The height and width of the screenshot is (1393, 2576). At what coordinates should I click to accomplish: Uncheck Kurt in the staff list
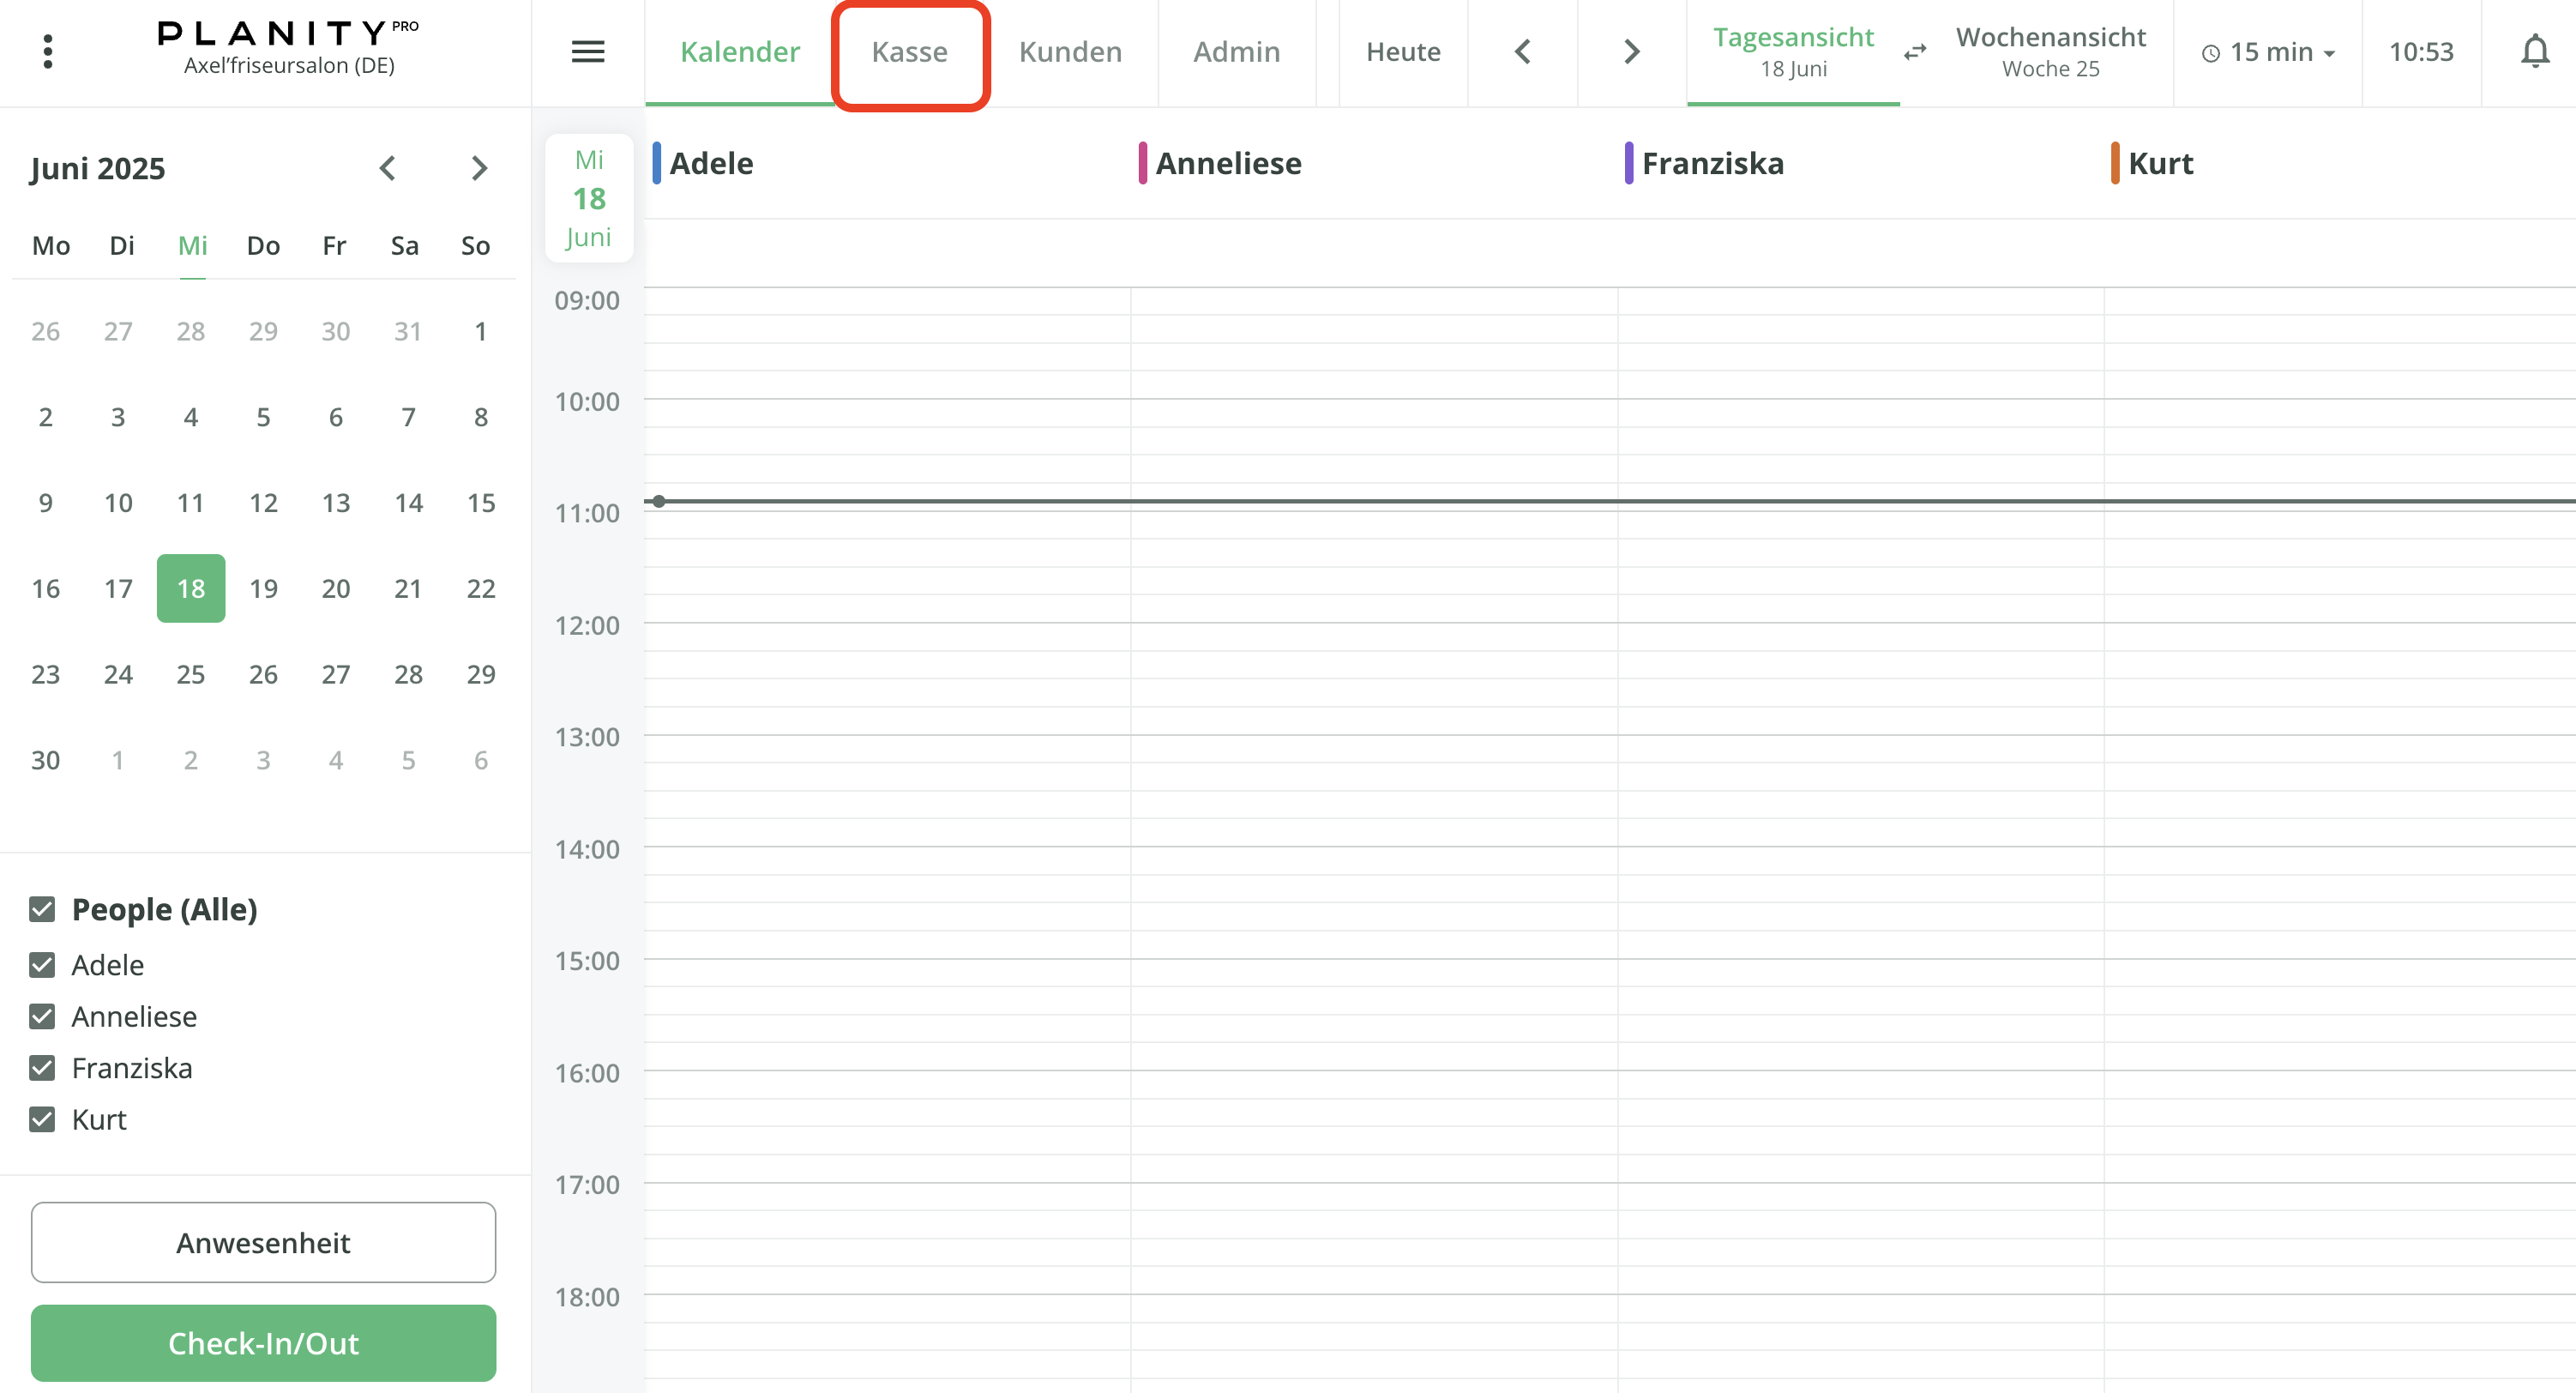pos(41,1119)
